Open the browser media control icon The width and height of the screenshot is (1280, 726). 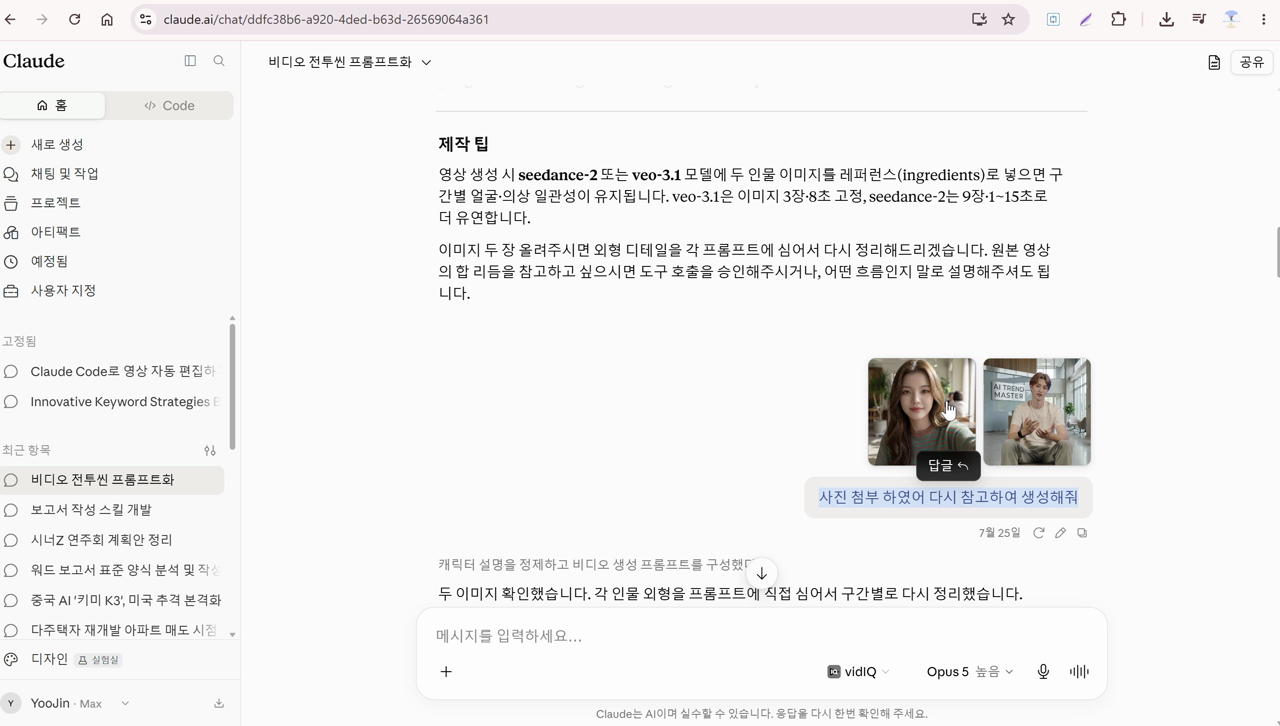(x=1199, y=19)
